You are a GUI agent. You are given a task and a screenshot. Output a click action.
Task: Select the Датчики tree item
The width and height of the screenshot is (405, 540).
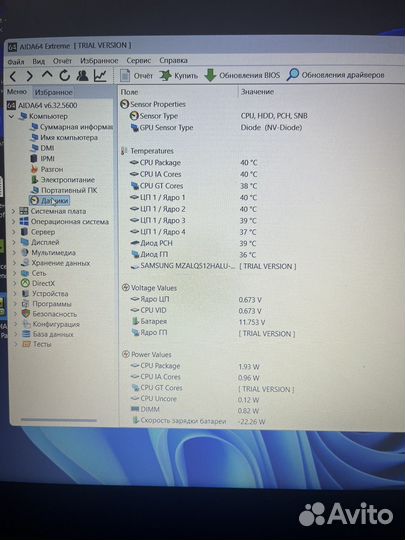pyautogui.click(x=50, y=200)
